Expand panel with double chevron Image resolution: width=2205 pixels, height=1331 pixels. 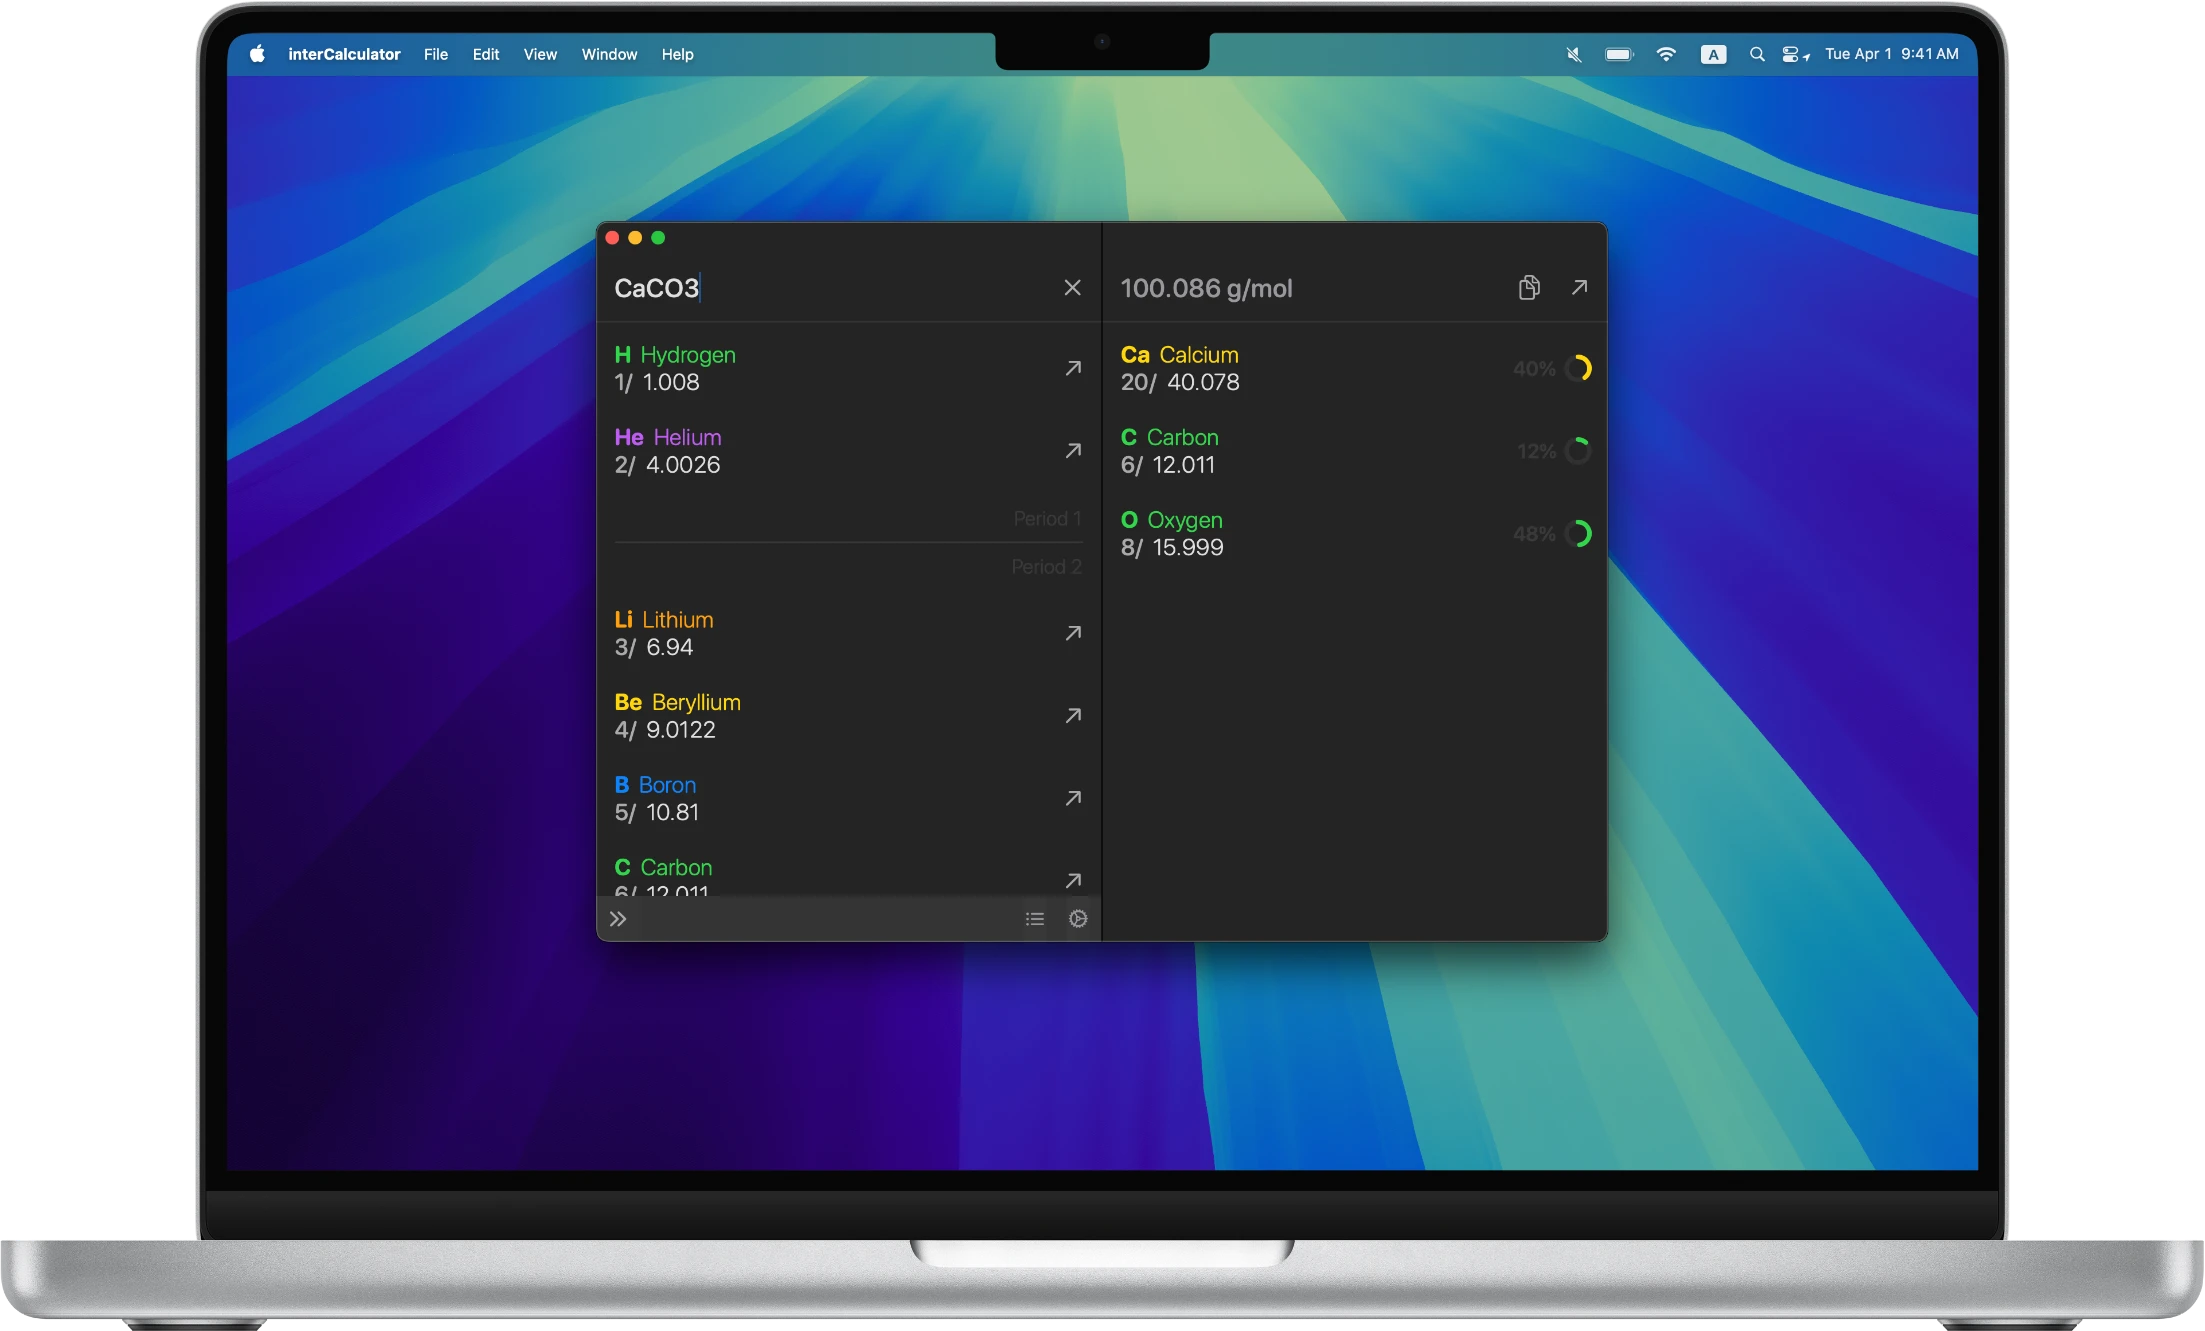pos(618,919)
